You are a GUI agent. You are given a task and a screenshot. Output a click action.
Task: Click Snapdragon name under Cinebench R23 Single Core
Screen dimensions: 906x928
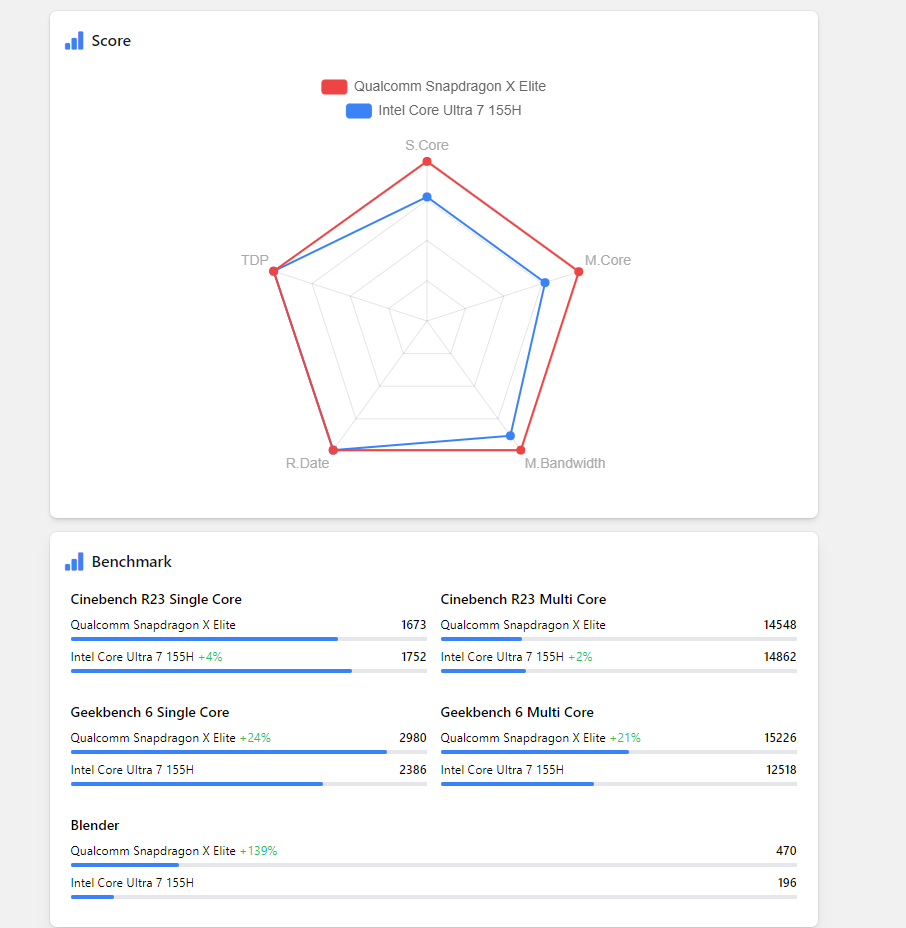[x=153, y=625]
